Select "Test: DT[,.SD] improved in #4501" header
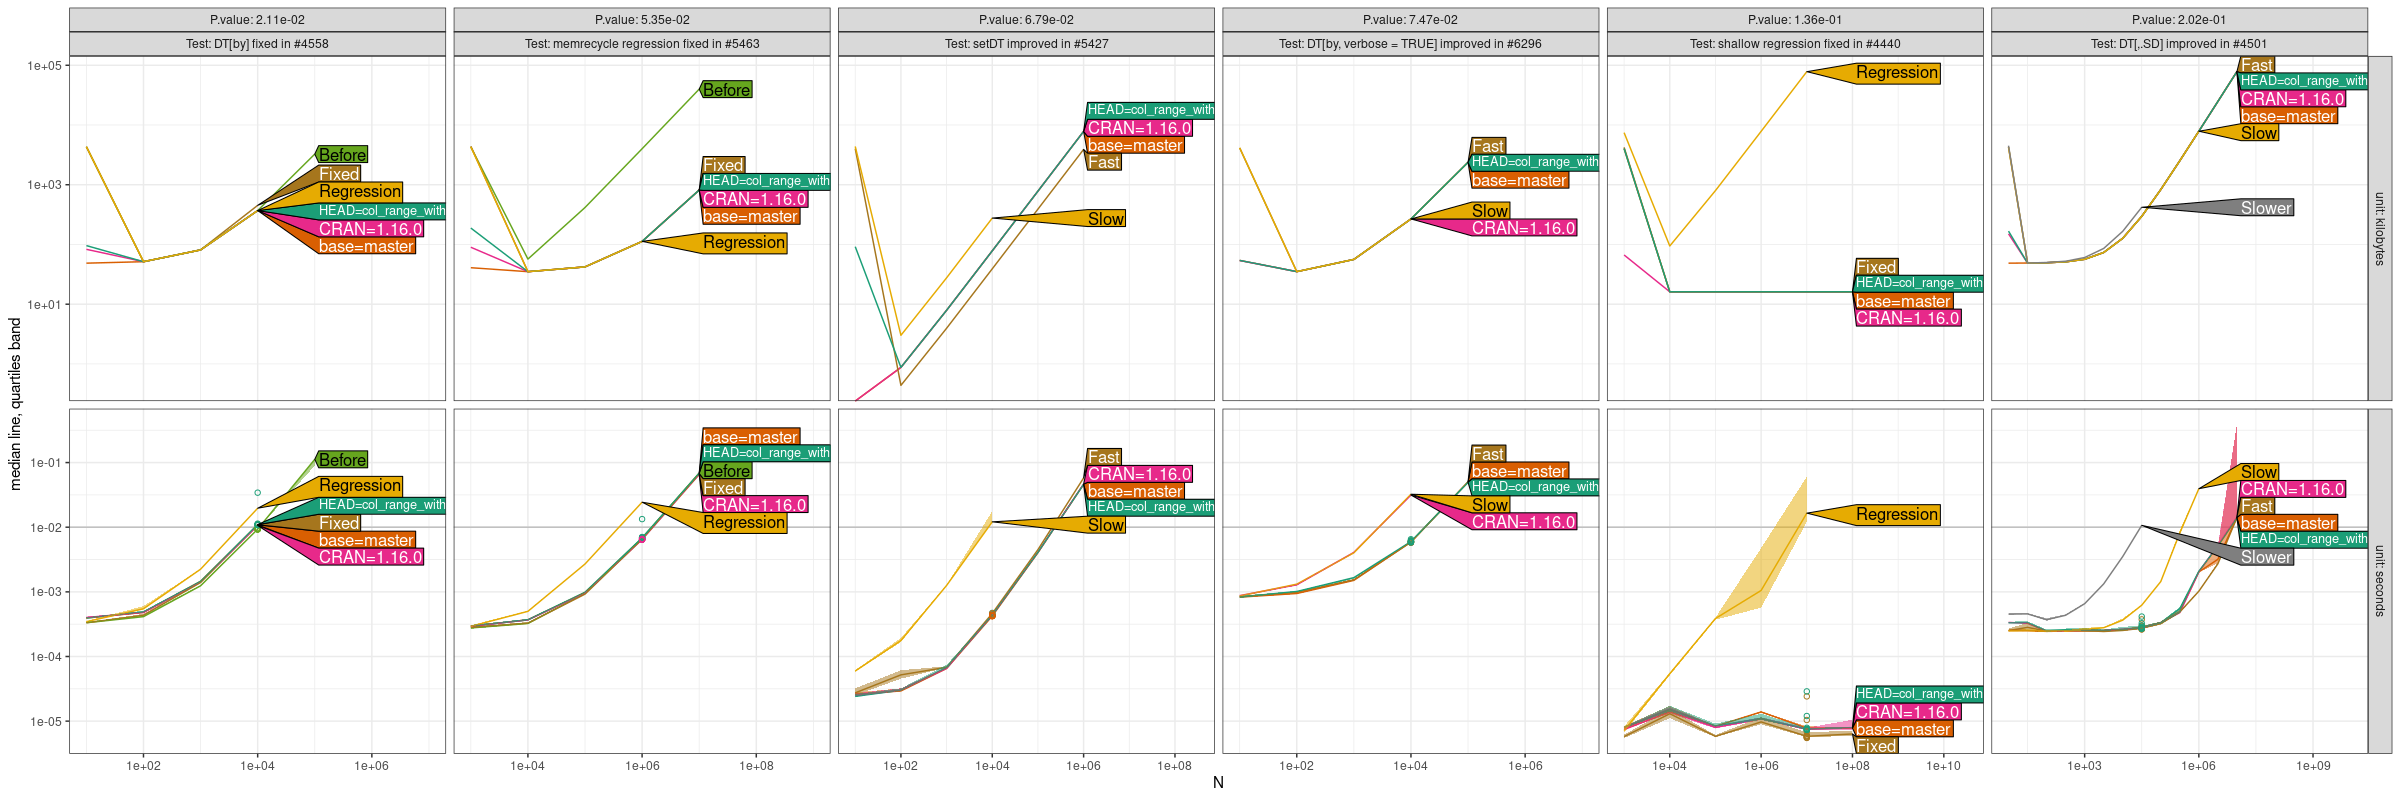The height and width of the screenshot is (800, 2400). point(2179,44)
